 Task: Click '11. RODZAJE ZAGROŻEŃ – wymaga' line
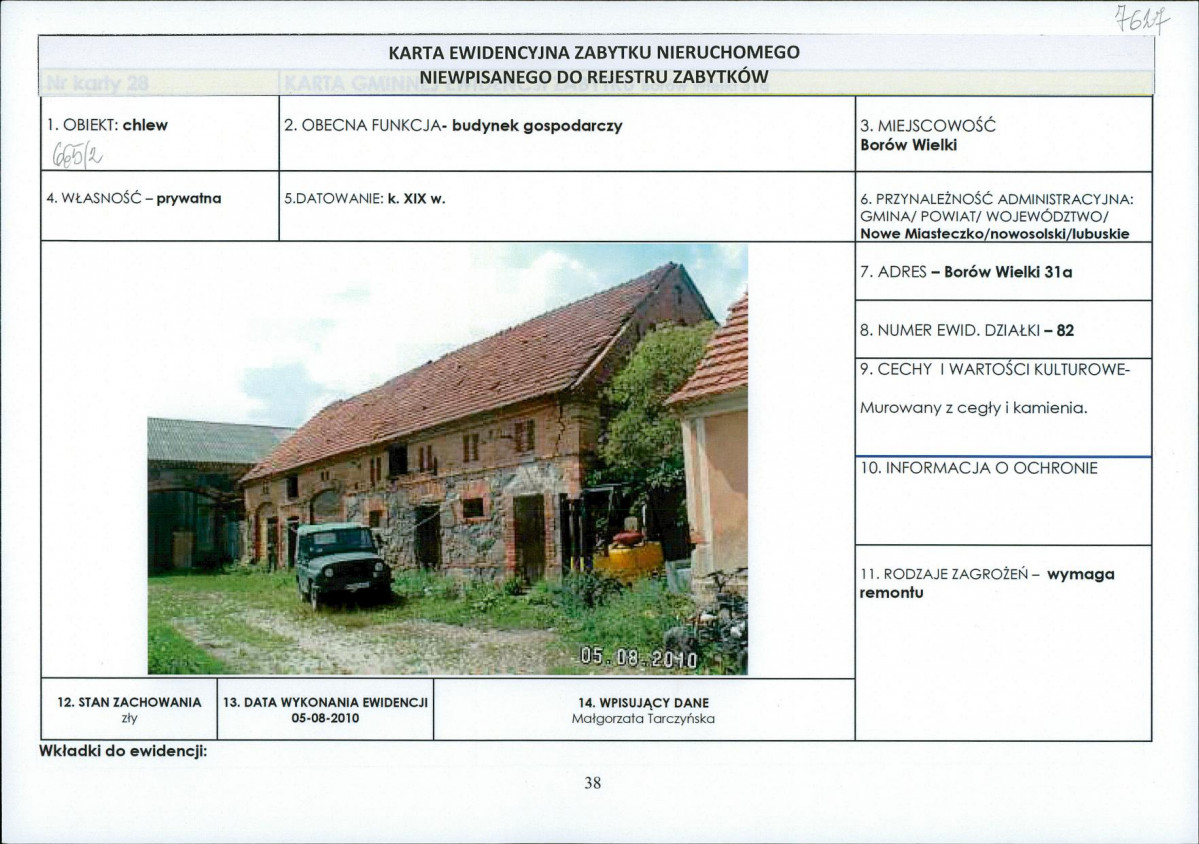tap(987, 574)
